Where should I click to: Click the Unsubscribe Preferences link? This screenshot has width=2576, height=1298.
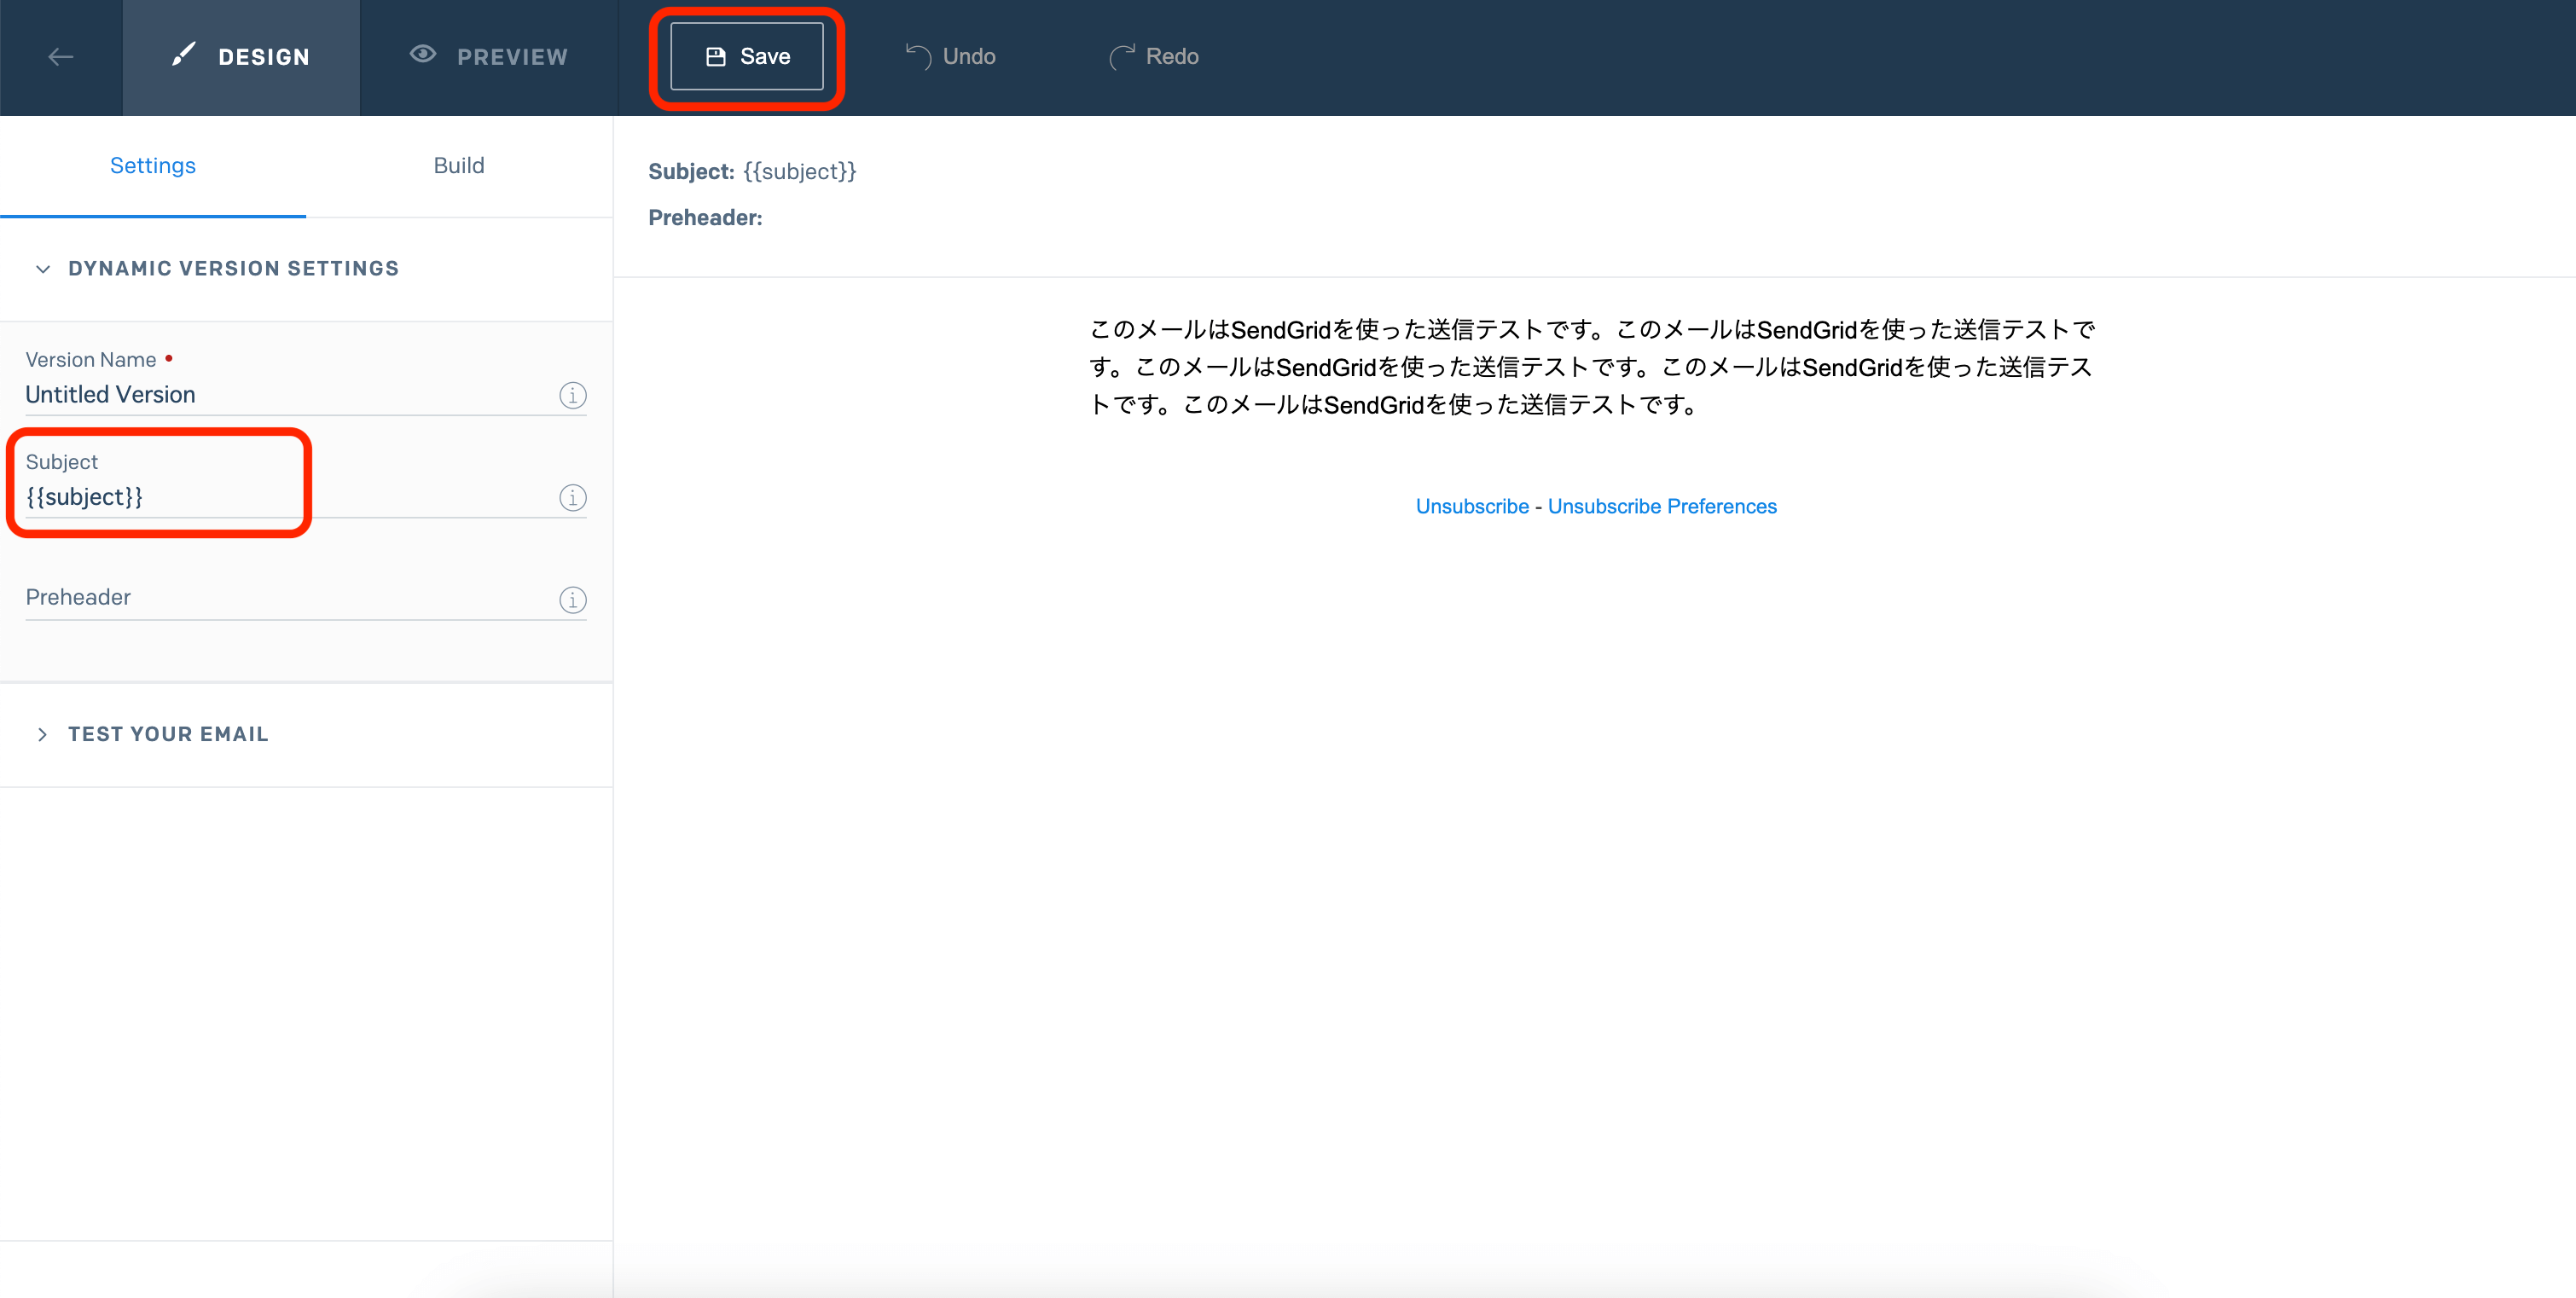click(1662, 507)
